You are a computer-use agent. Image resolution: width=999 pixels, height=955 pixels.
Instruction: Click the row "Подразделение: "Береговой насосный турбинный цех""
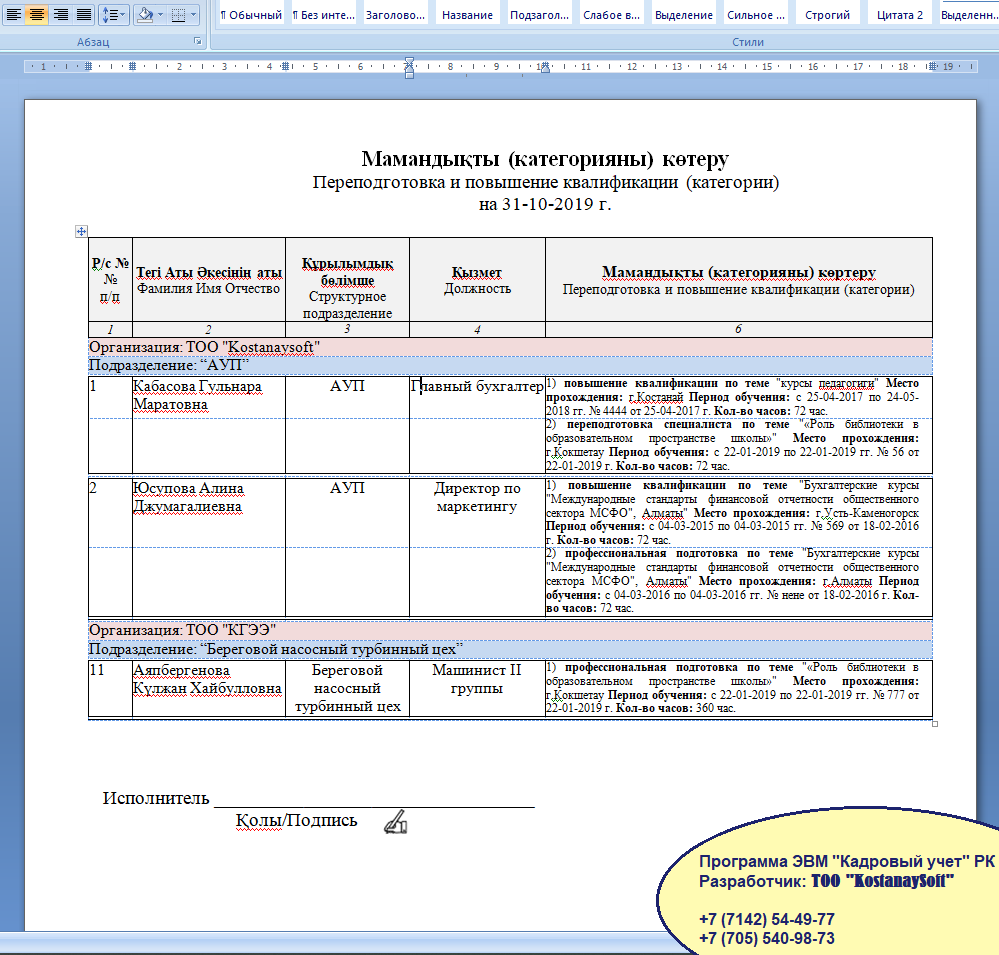510,649
